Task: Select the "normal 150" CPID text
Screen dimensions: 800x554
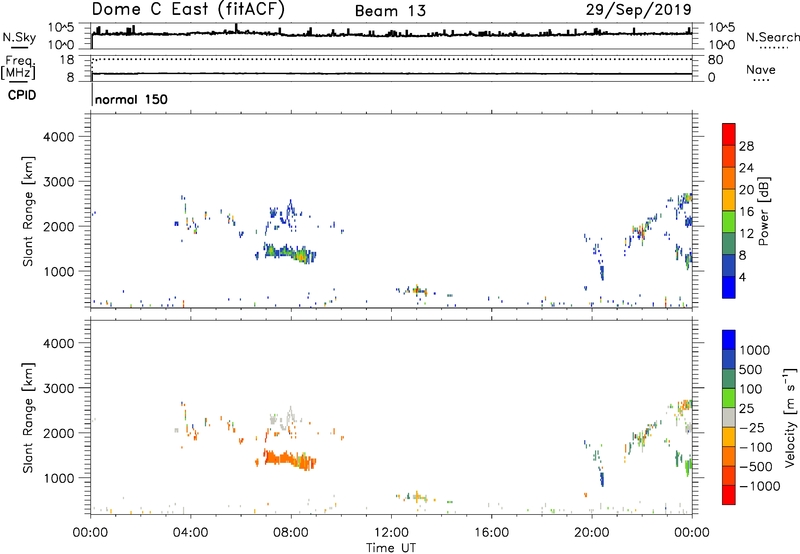Action: (131, 99)
